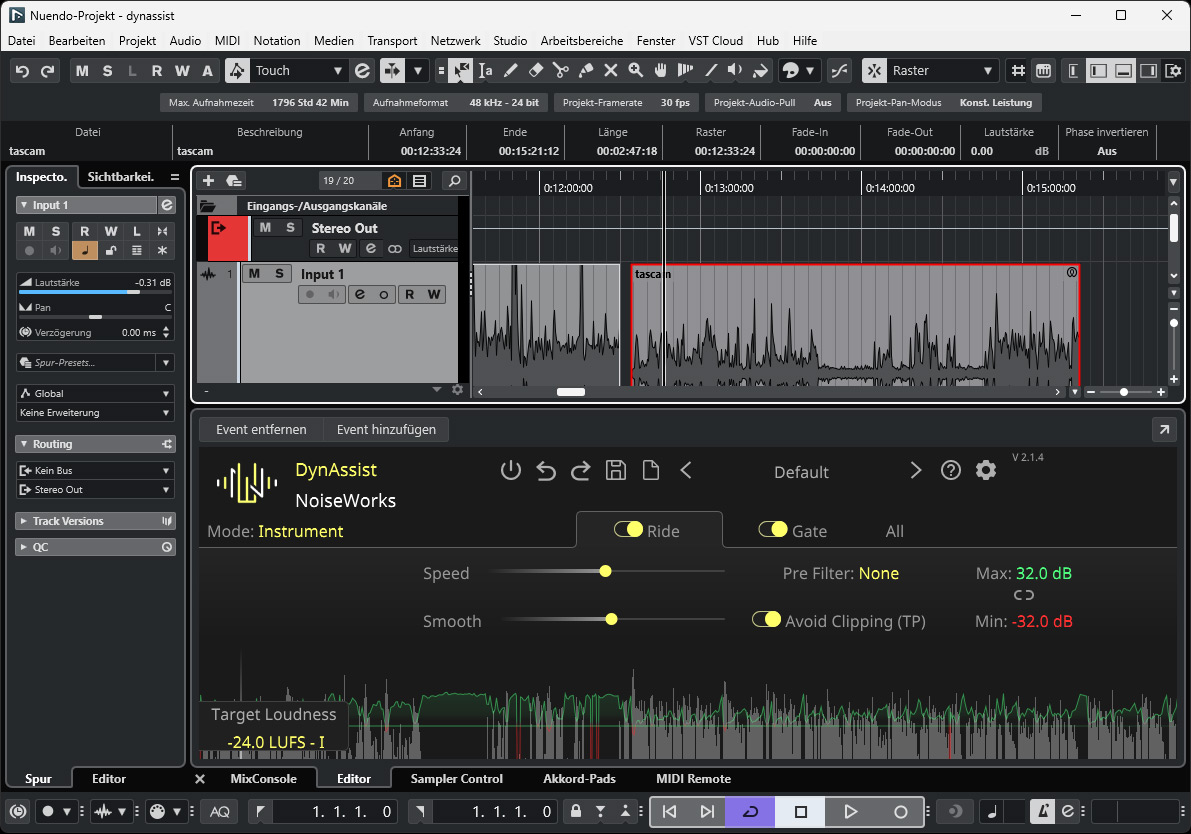Screen dimensions: 1191x834
Task: Pick the Eraser tool in toolbar
Action: coord(535,71)
